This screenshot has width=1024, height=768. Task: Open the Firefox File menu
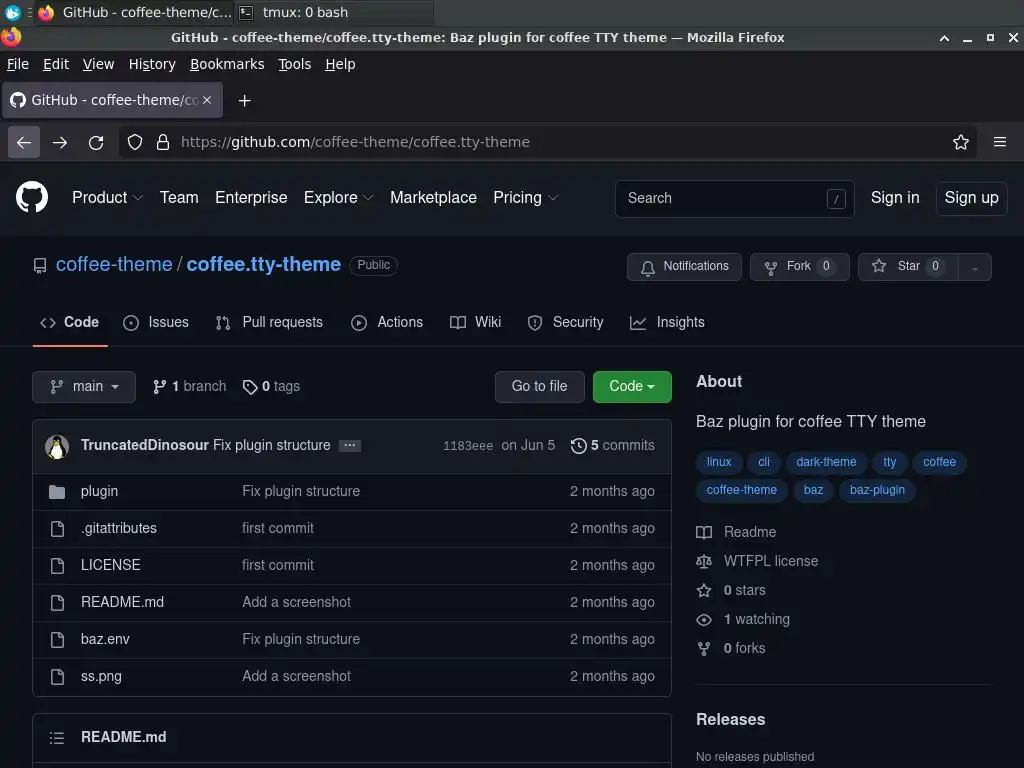coord(18,64)
